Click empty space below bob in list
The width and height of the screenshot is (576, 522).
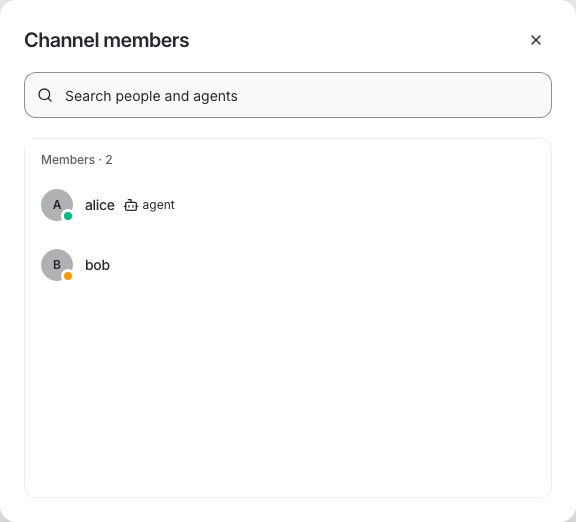click(288, 386)
